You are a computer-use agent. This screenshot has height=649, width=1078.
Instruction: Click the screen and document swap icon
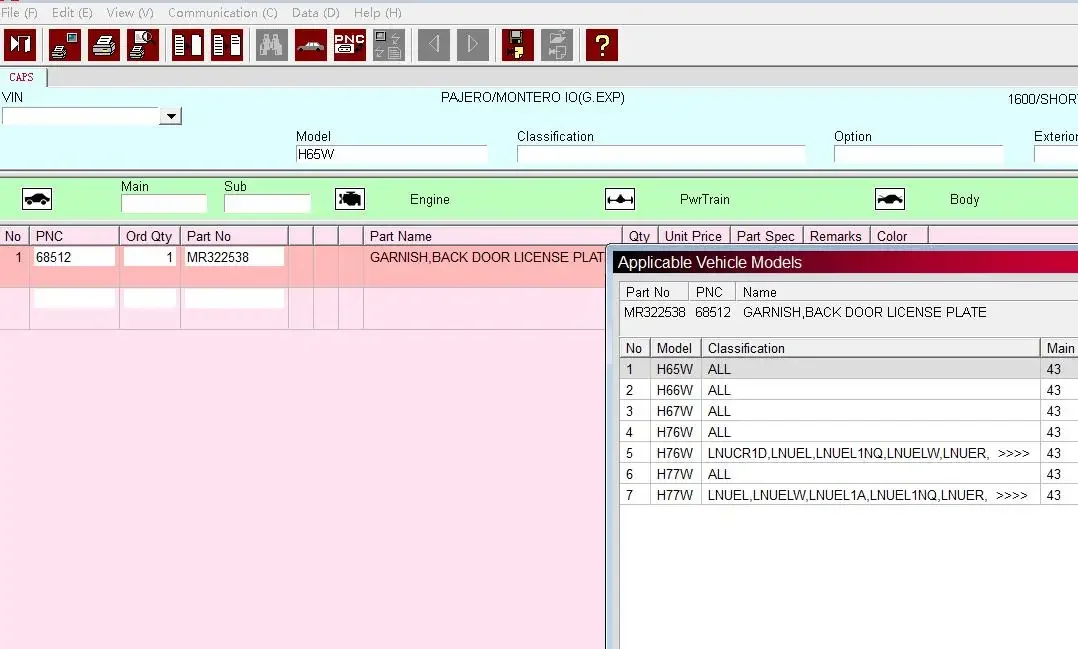point(388,45)
